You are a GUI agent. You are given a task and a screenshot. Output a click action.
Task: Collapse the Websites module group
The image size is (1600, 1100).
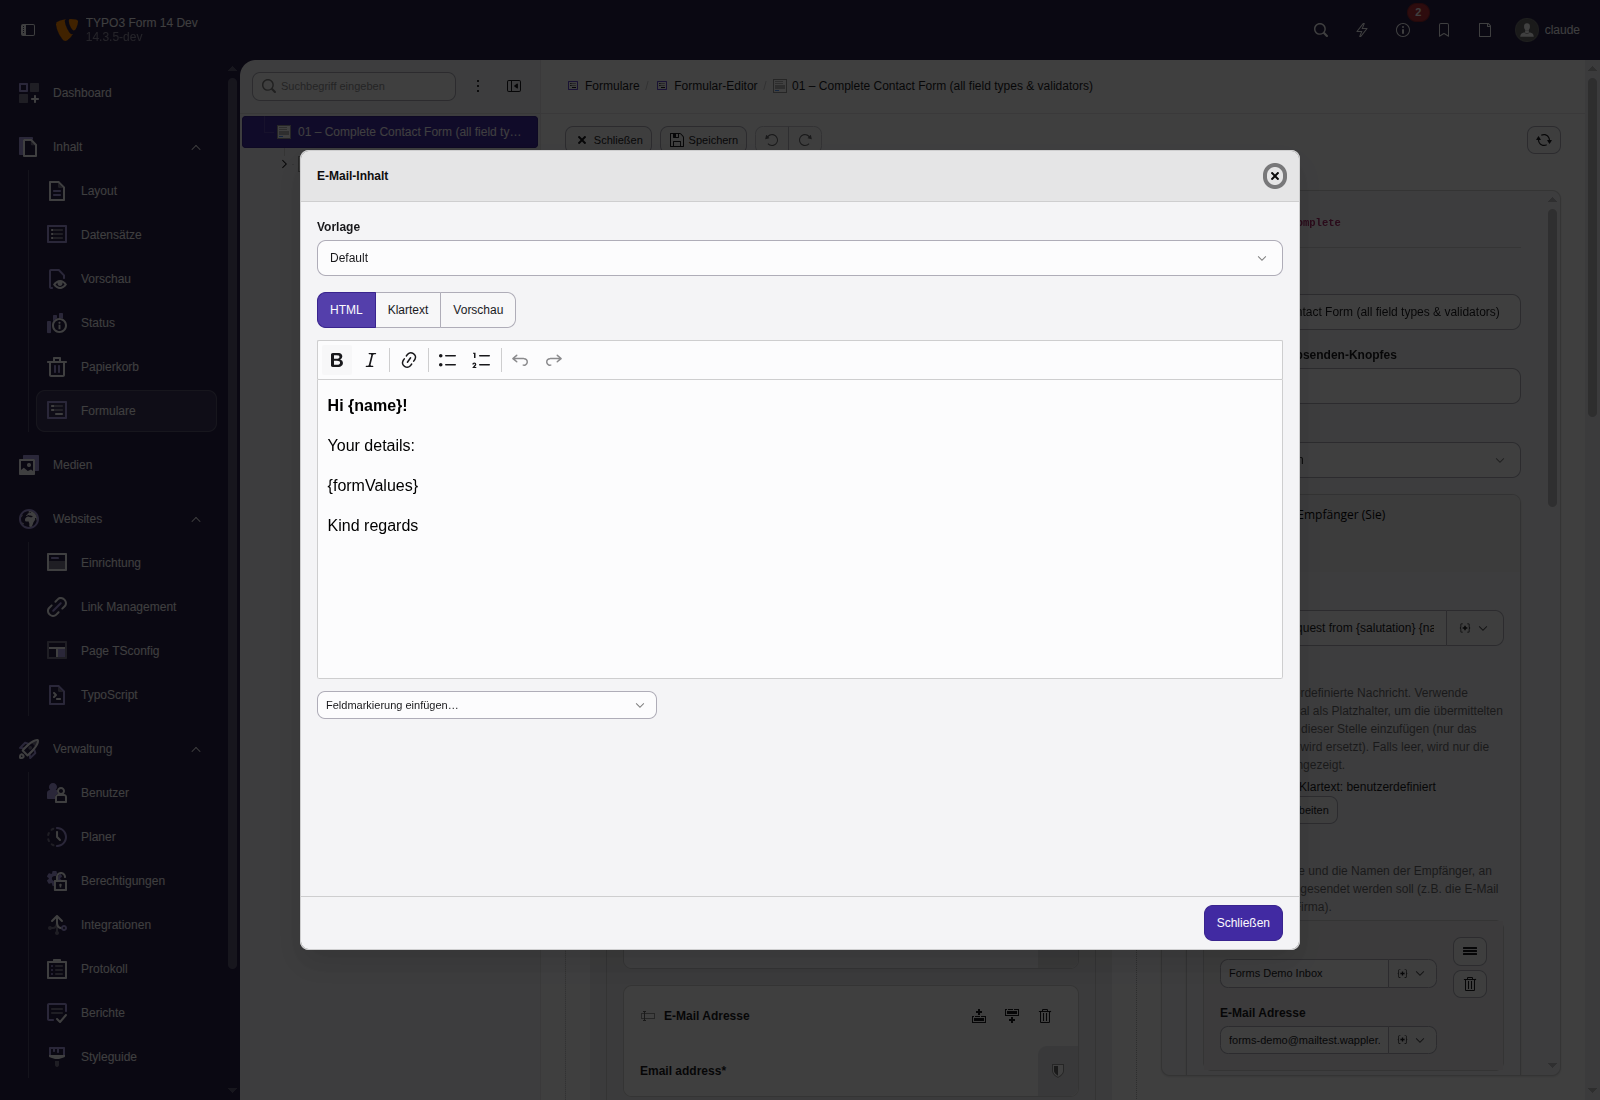click(x=196, y=519)
